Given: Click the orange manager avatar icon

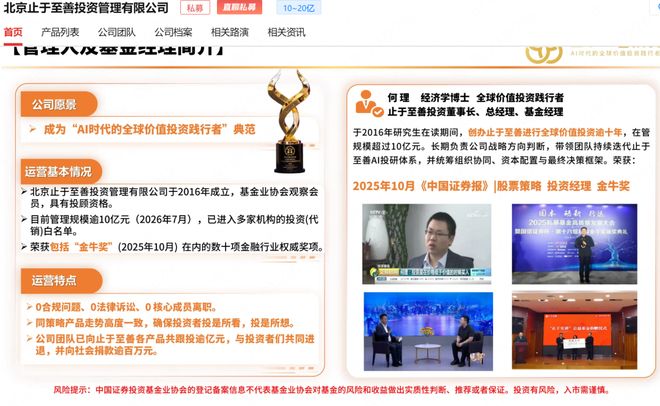Looking at the screenshot, I should point(369,103).
